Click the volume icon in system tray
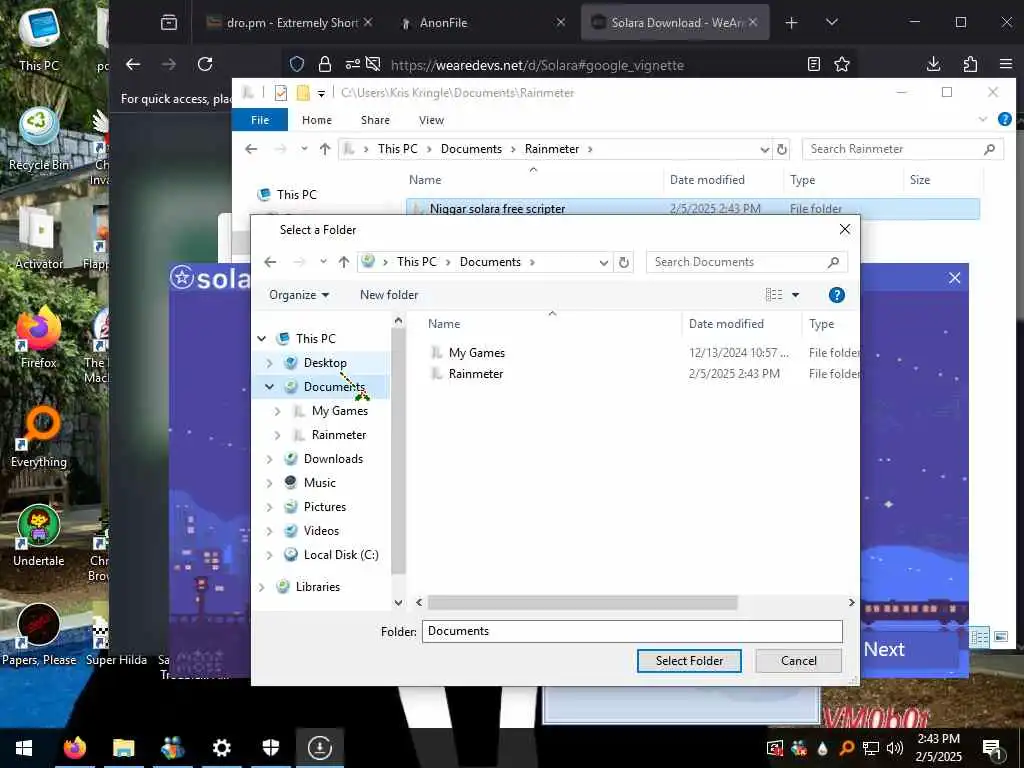 pyautogui.click(x=895, y=748)
